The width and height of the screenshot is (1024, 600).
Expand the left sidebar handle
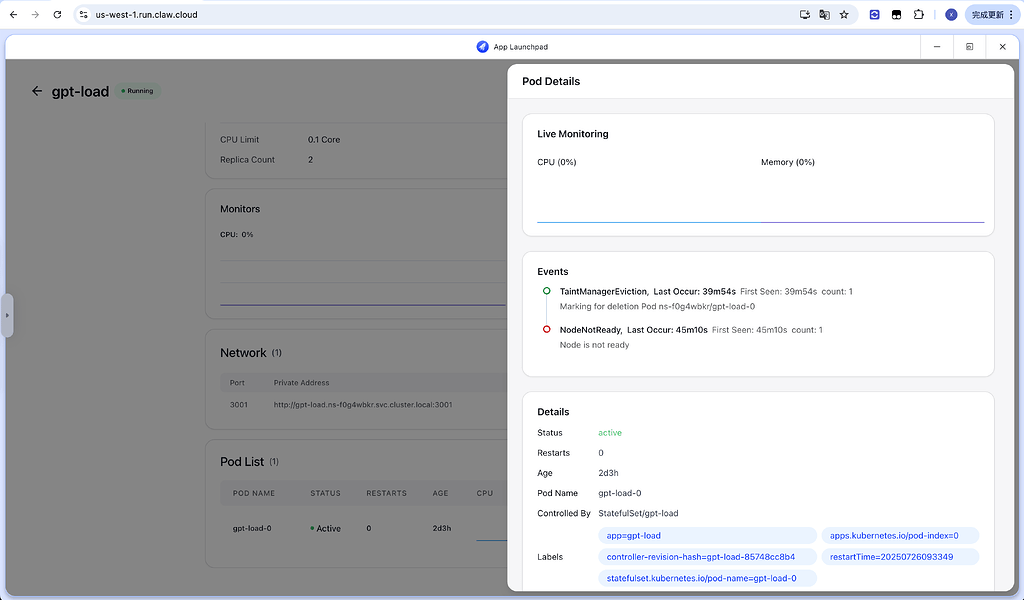tap(7, 315)
